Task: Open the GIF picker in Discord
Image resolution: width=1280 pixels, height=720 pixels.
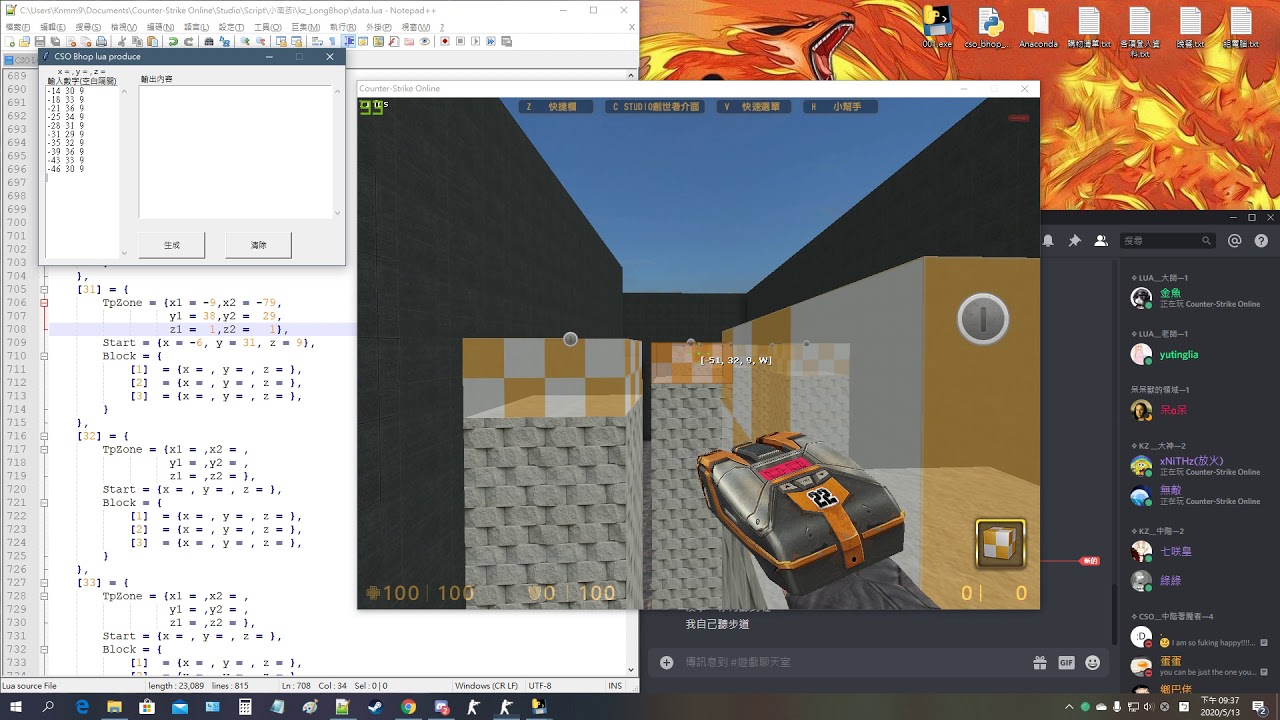Action: coord(1066,662)
